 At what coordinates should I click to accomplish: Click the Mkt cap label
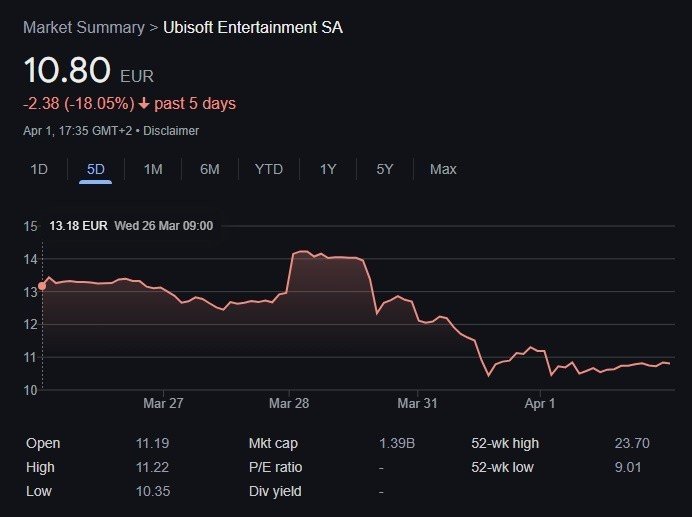tap(273, 443)
